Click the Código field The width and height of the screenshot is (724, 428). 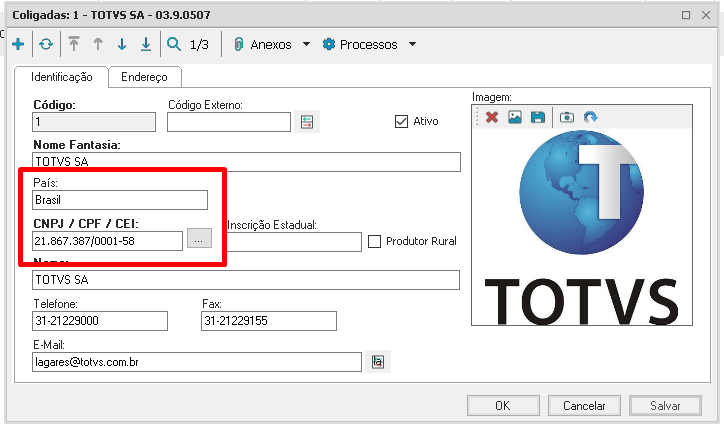94,122
